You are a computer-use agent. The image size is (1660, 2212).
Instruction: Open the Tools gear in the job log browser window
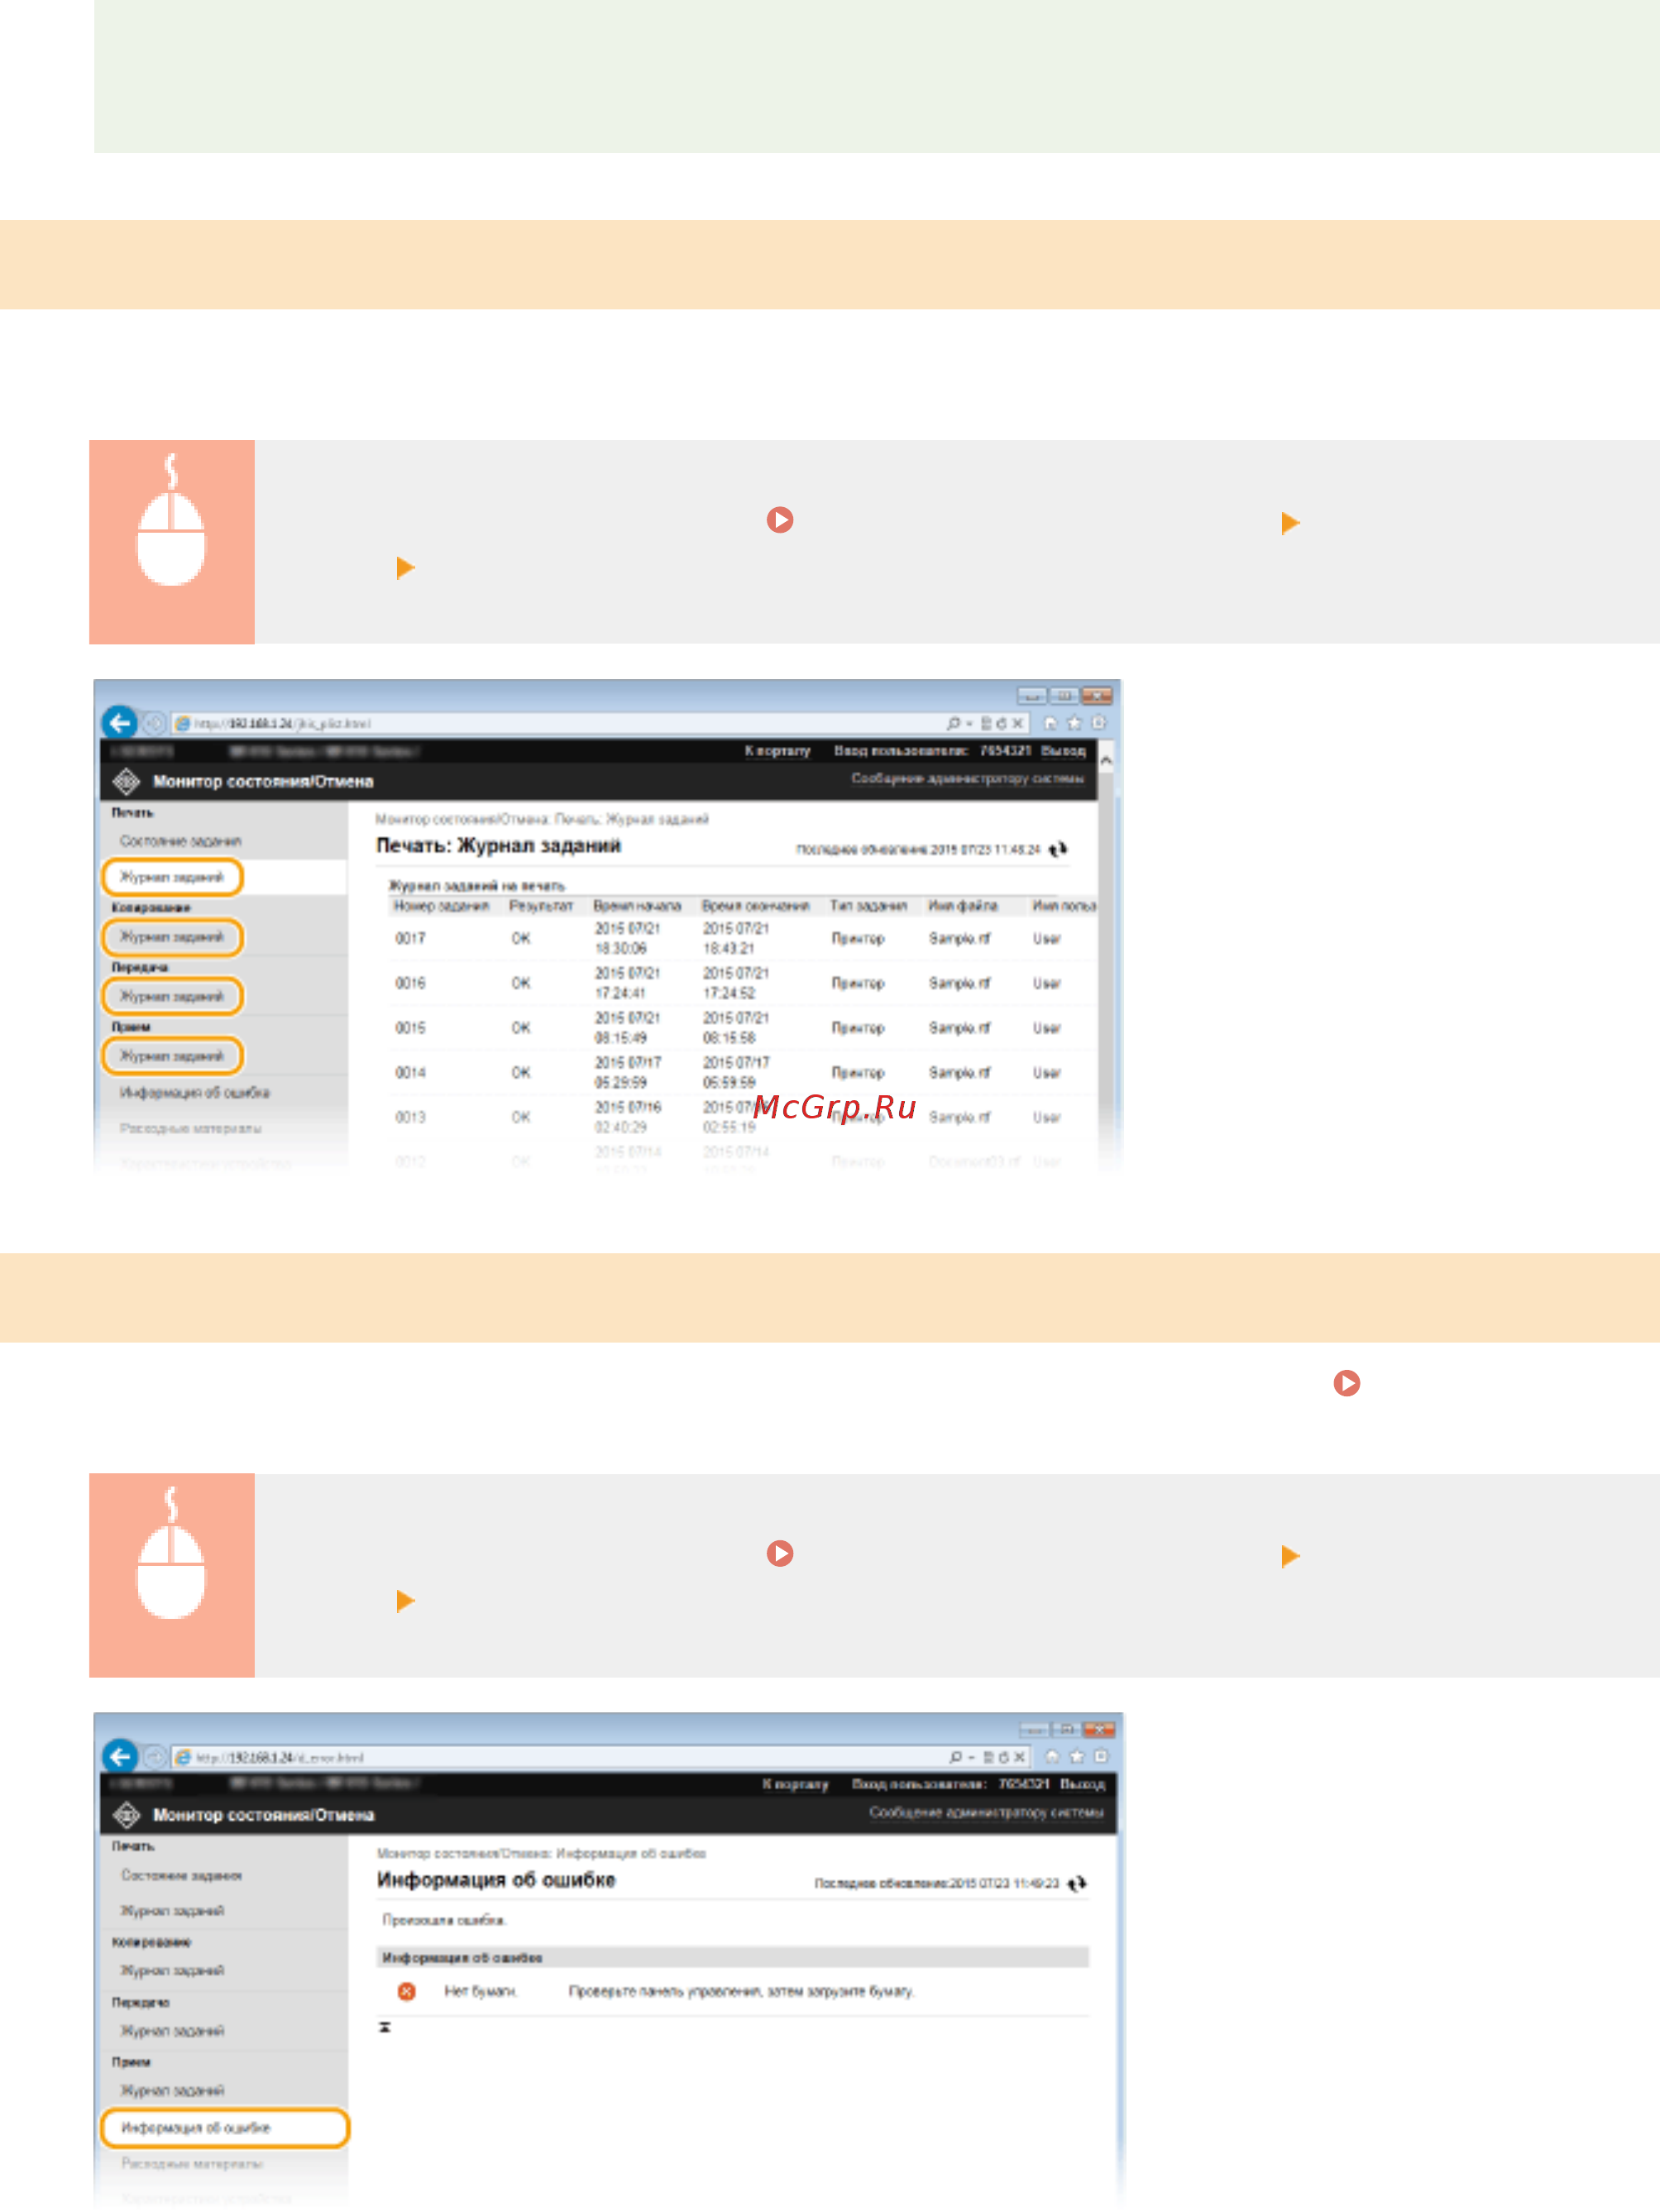tap(1098, 722)
